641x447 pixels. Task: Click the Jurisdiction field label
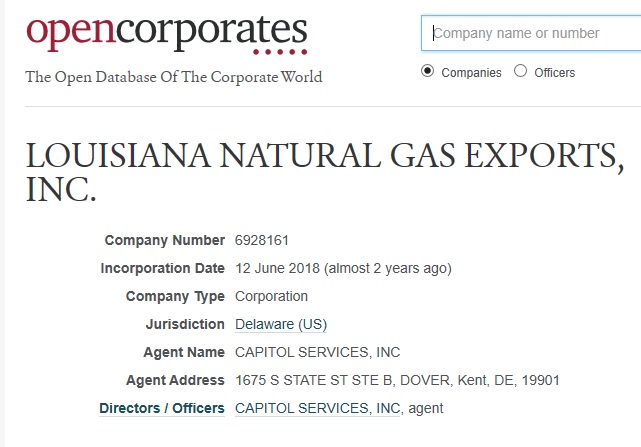tap(185, 324)
